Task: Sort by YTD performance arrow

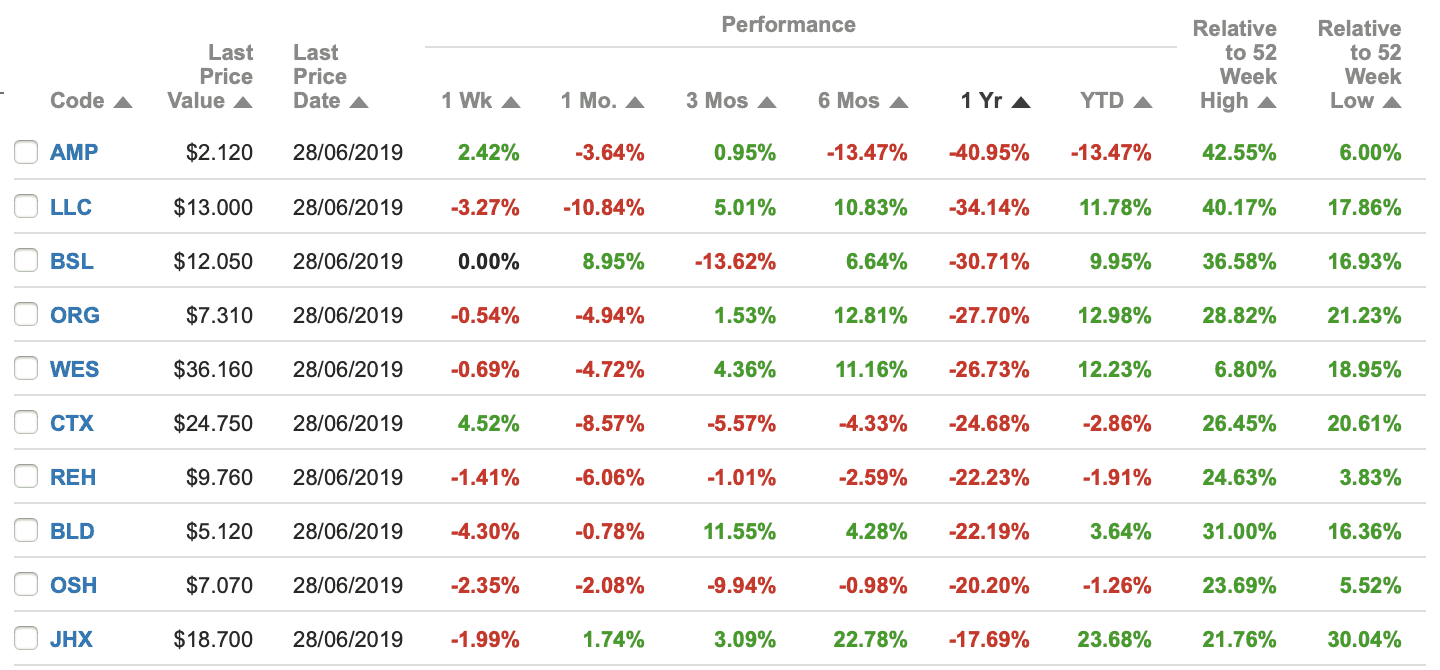Action: [1143, 102]
